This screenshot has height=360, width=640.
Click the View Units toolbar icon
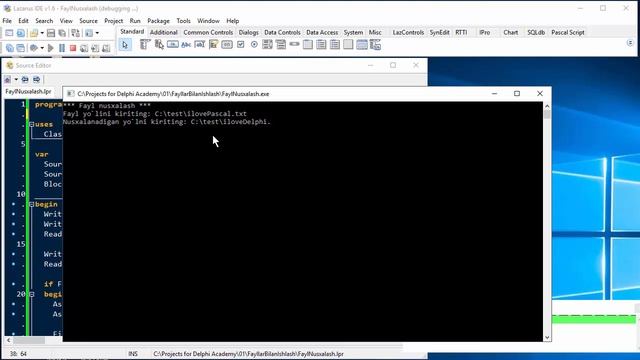pos(9,48)
